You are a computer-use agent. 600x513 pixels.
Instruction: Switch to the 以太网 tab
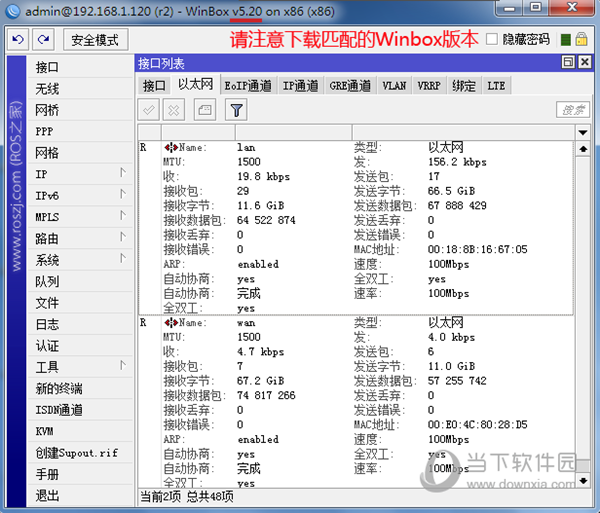click(x=195, y=84)
